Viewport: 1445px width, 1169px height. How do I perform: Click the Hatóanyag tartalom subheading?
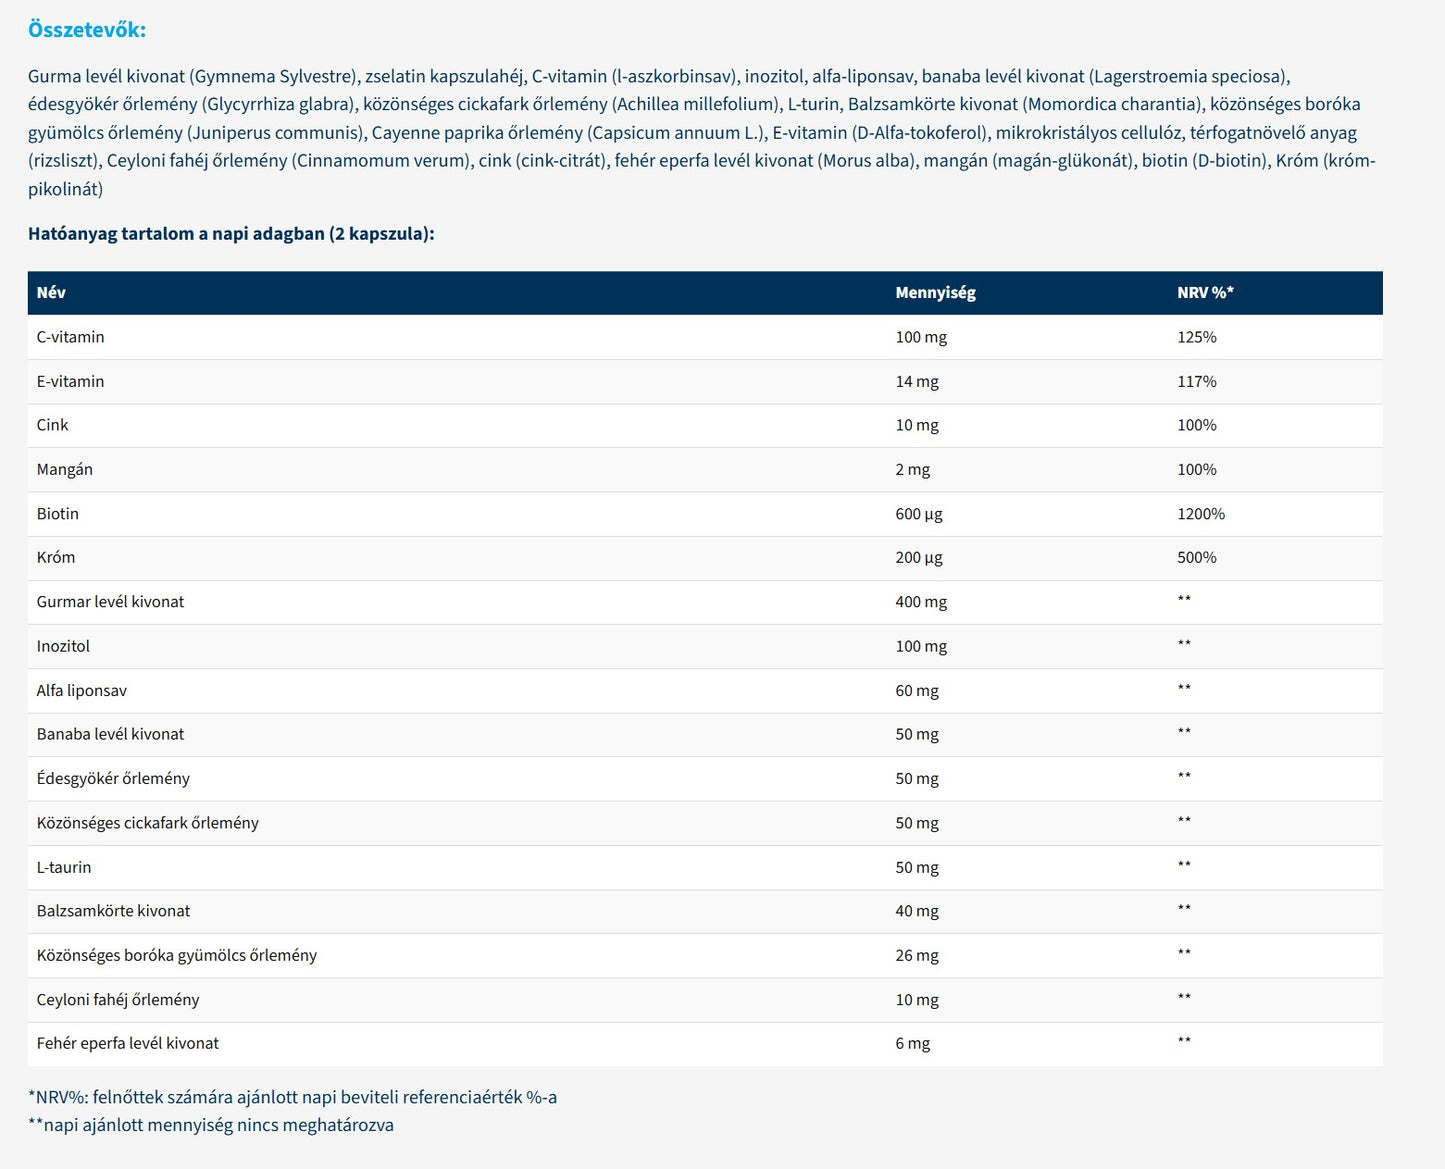click(x=231, y=234)
